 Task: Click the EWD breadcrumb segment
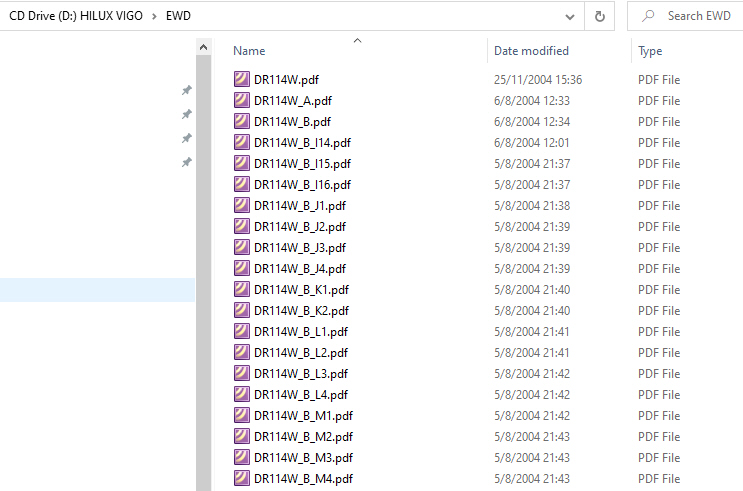click(178, 16)
